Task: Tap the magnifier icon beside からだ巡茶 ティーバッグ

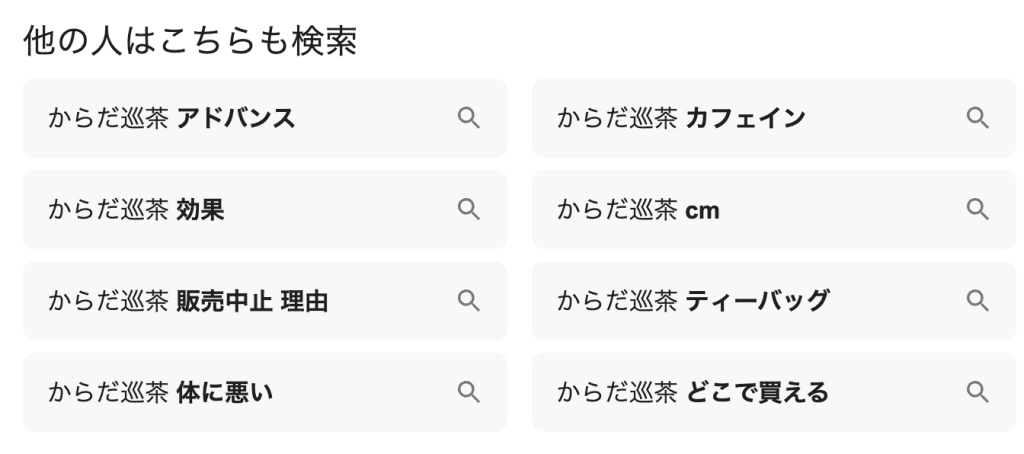Action: tap(977, 300)
